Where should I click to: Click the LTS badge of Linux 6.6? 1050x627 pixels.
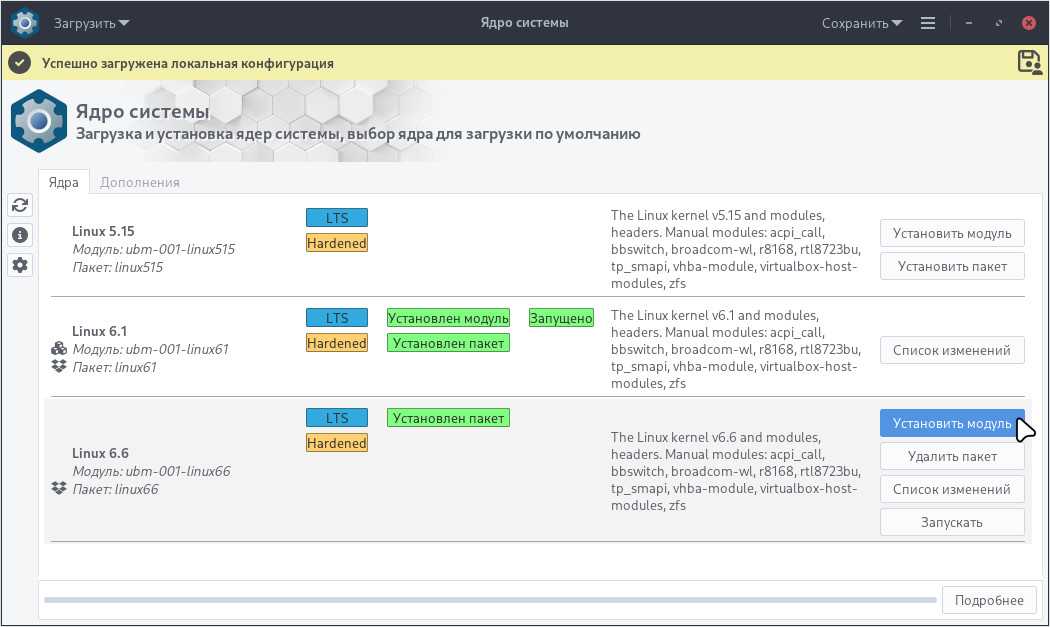[x=337, y=418]
